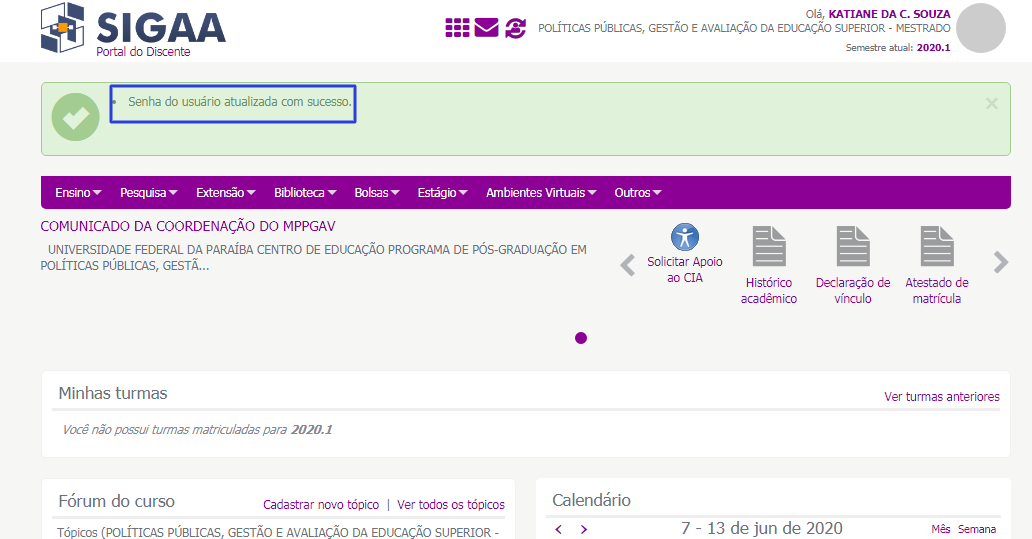
Task: Open the modules grid icon in header
Action: coord(457,28)
